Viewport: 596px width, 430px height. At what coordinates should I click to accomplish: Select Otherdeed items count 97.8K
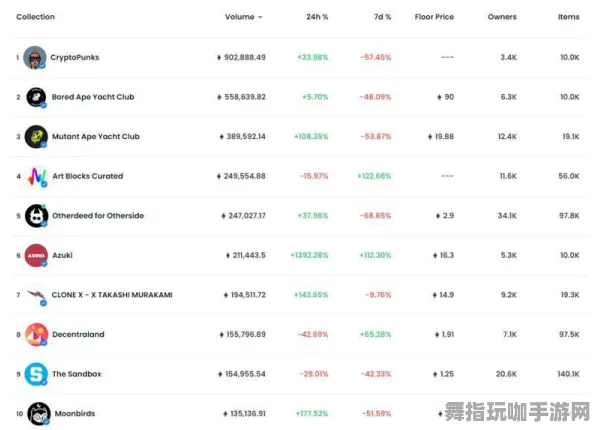[569, 216]
